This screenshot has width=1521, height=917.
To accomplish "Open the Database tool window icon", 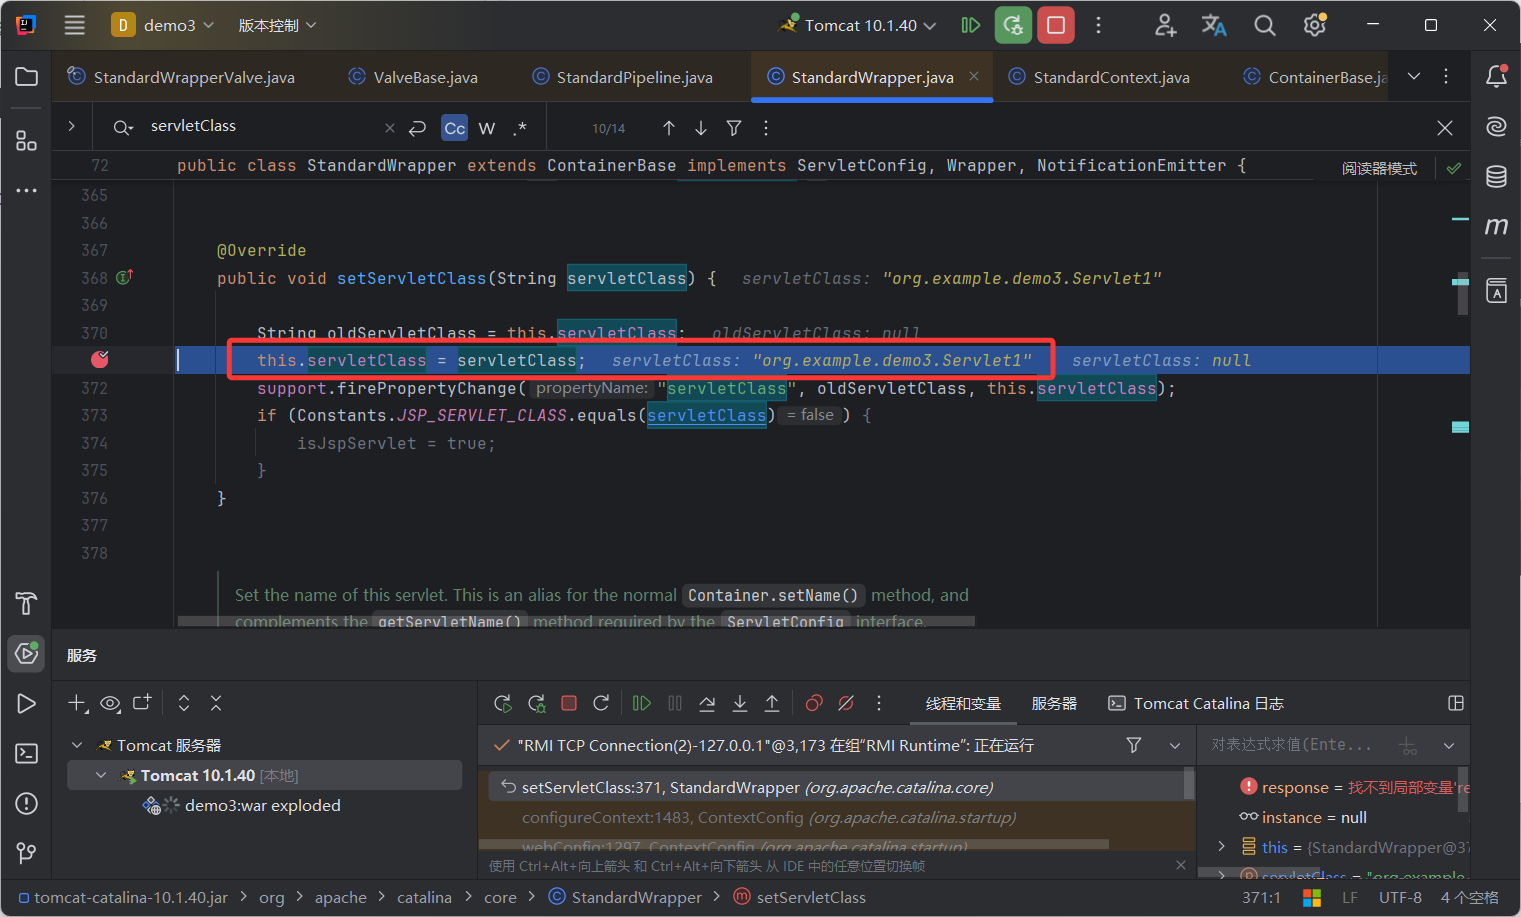I will (x=1496, y=177).
